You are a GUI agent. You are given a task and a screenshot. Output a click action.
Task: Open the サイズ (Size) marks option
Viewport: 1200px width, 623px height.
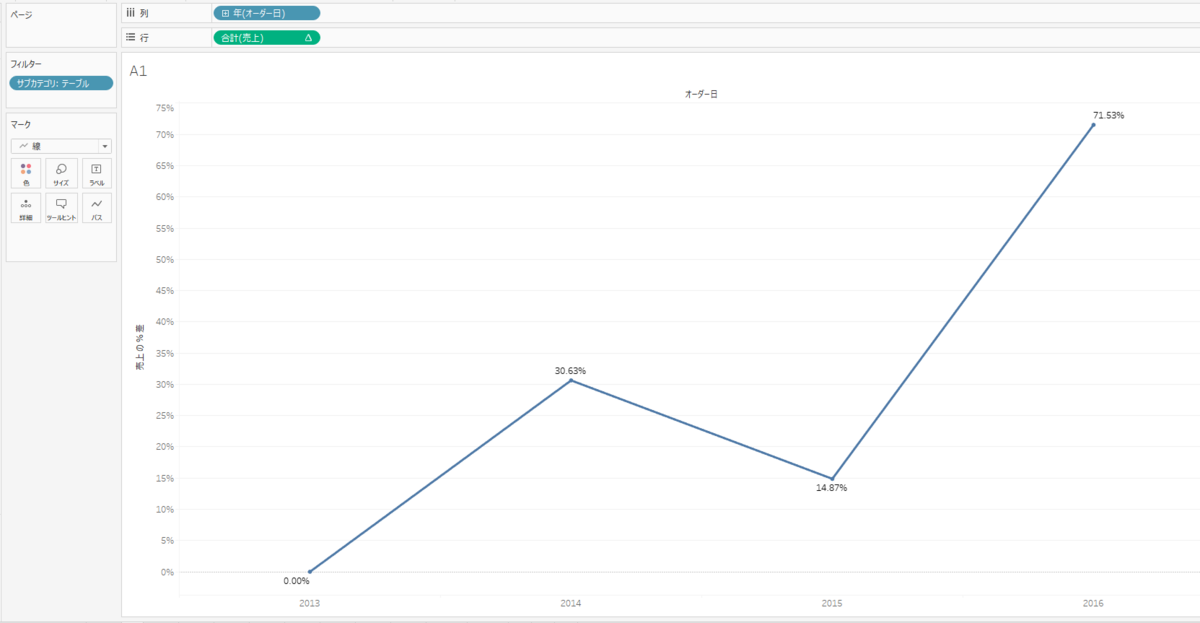(60, 172)
